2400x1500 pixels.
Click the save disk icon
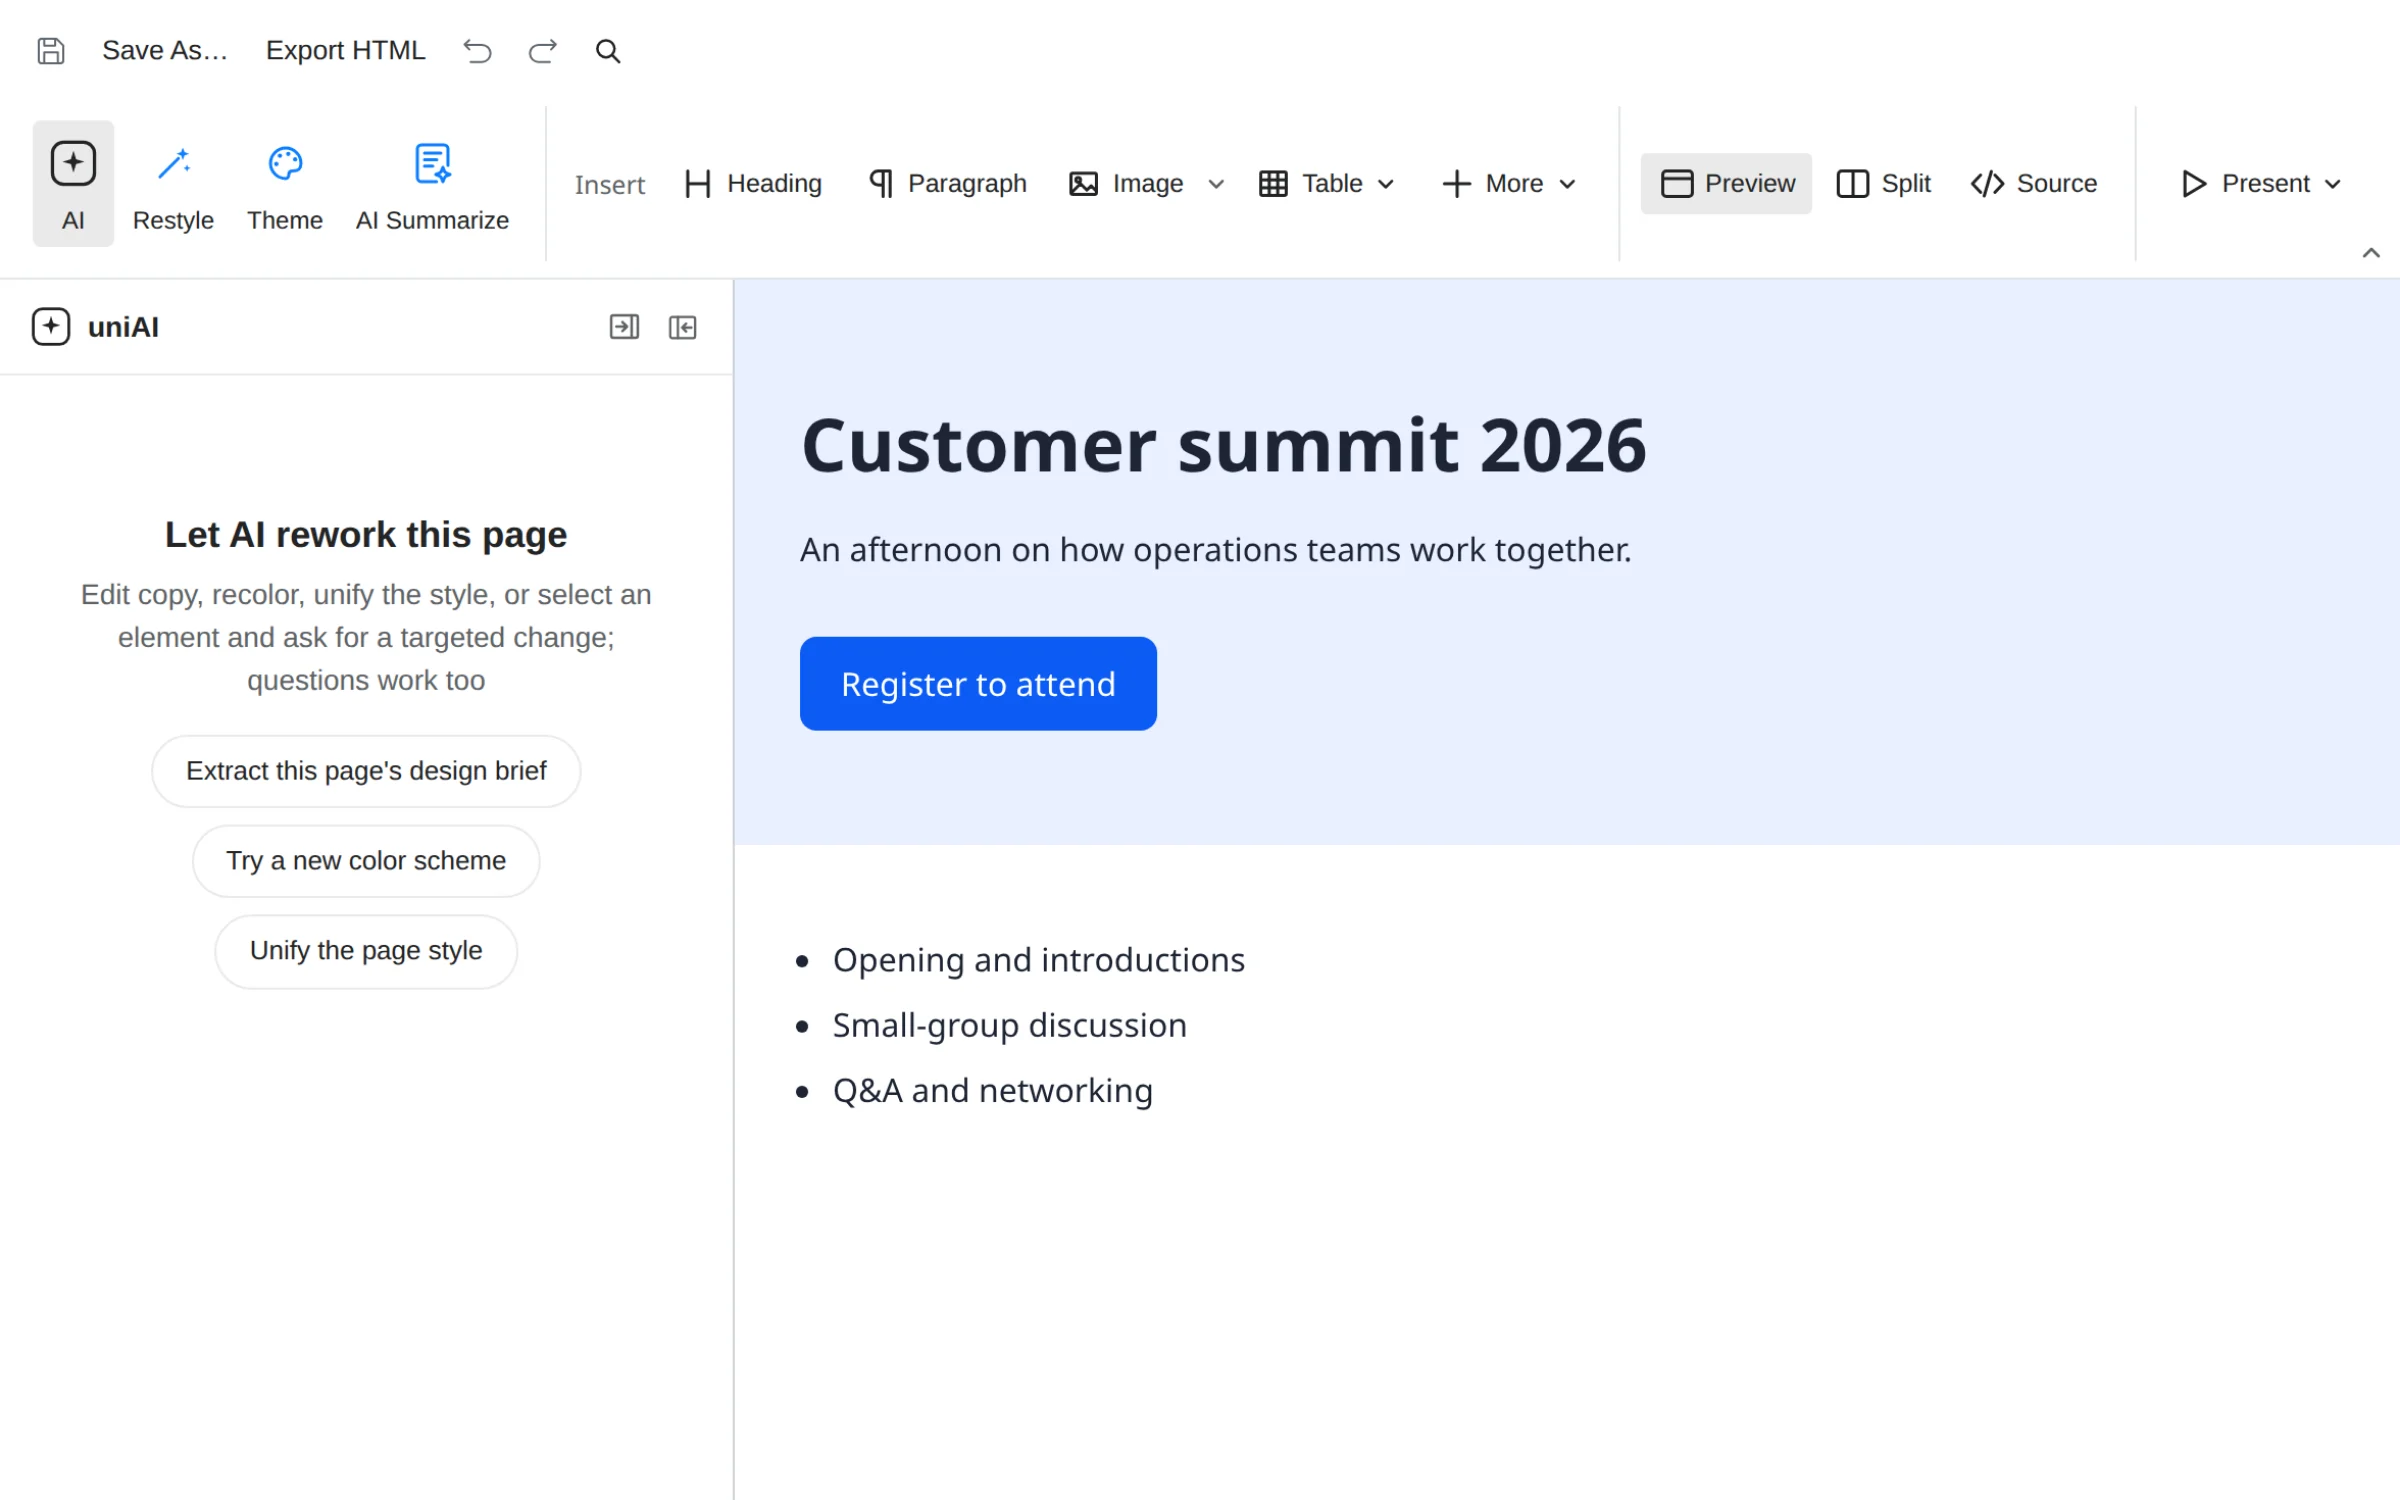point(50,50)
